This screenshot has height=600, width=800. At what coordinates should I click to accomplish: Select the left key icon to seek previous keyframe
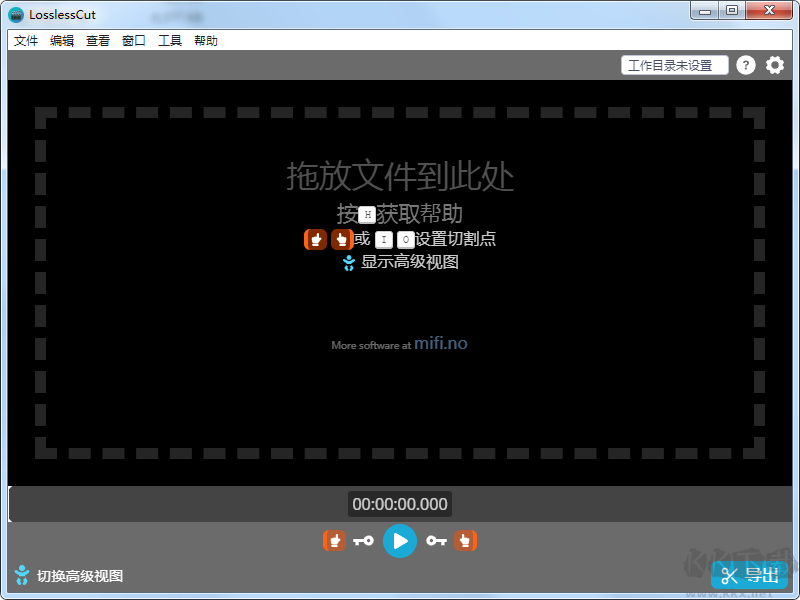click(x=364, y=540)
